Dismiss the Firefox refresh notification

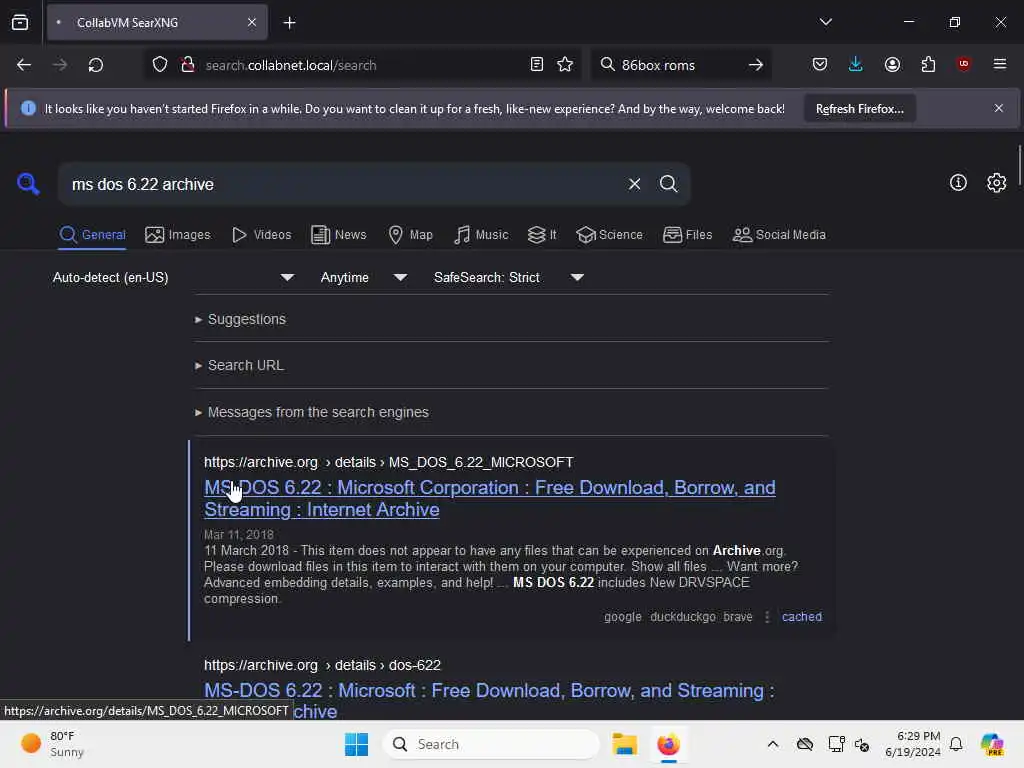click(999, 108)
